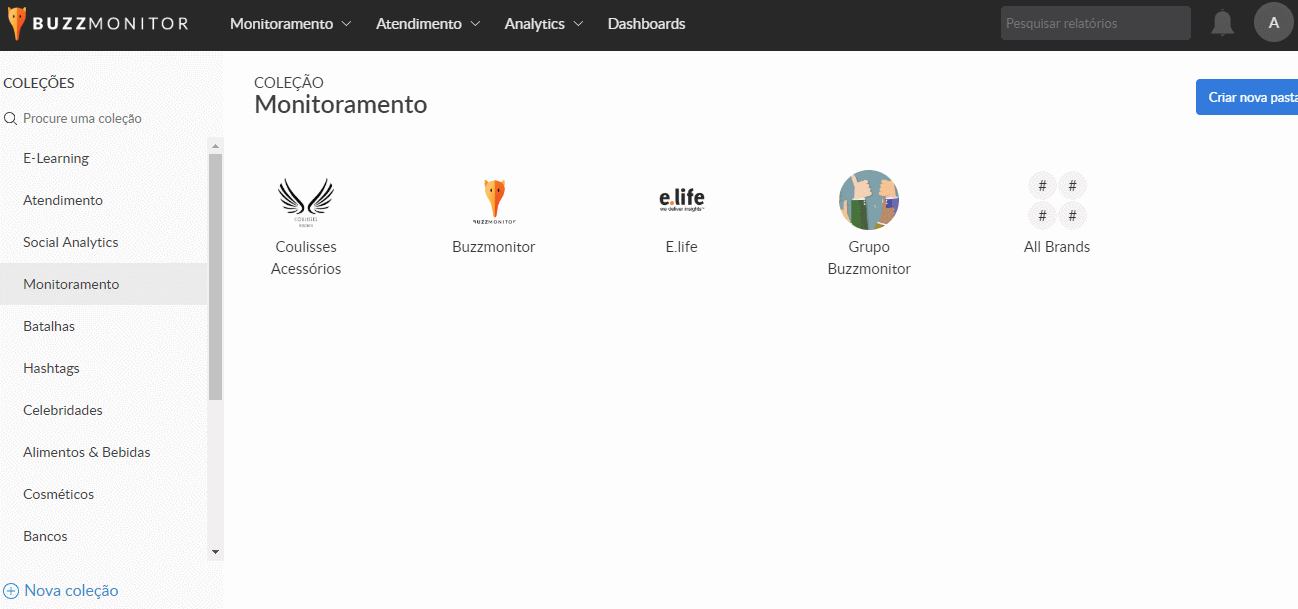Image resolution: width=1298 pixels, height=609 pixels.
Task: Click the Buzzmonitor fox logo
Action: (x=18, y=24)
